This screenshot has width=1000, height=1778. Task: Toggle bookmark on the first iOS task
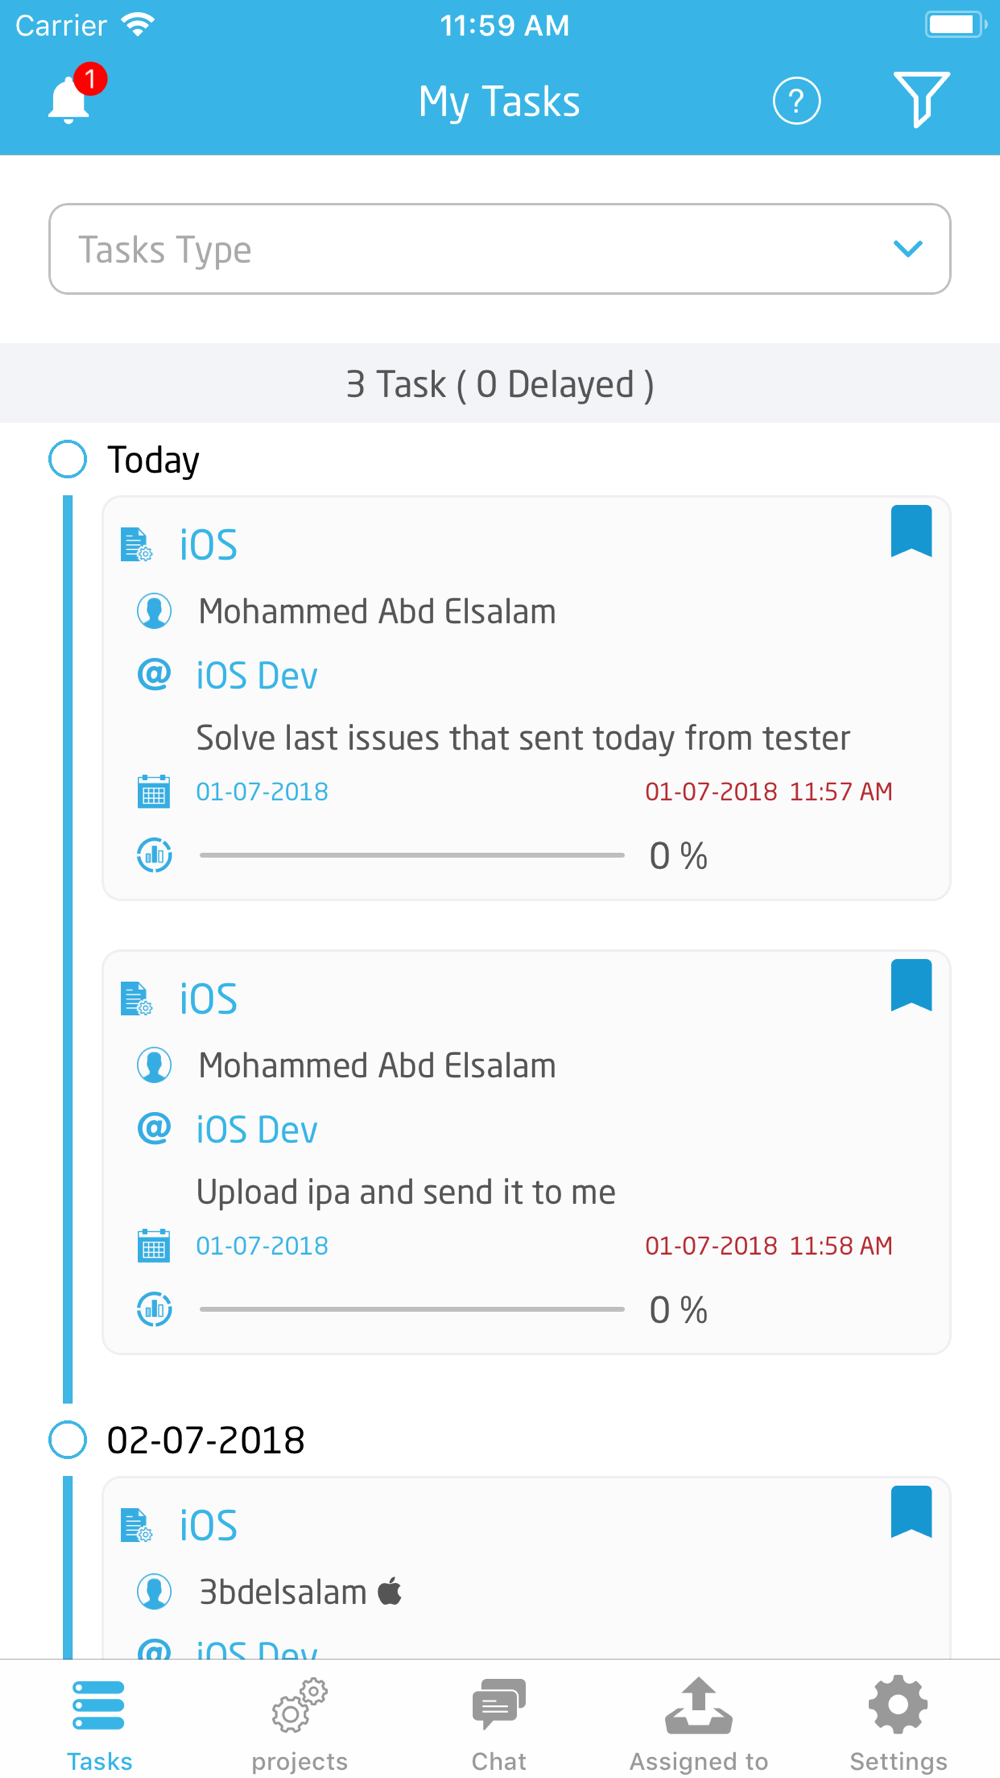(x=911, y=530)
